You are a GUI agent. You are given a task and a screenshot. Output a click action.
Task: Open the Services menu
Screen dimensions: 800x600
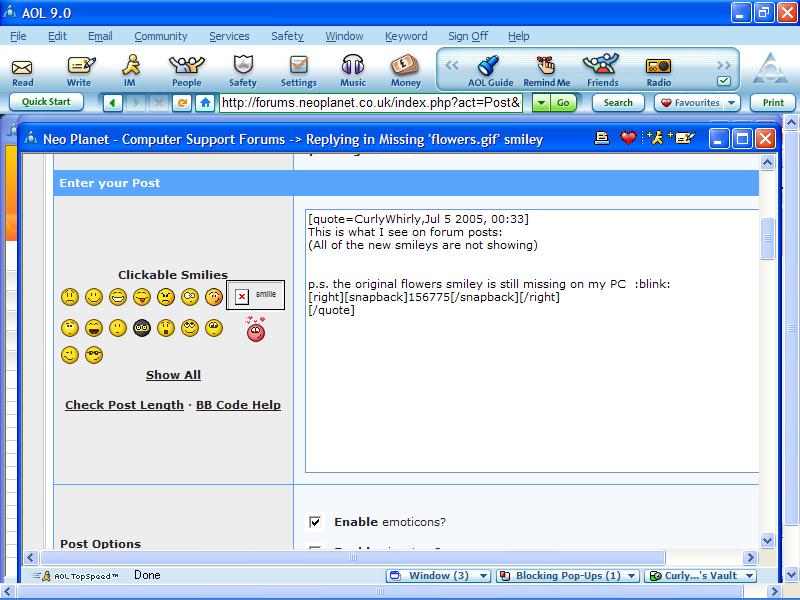[x=229, y=36]
